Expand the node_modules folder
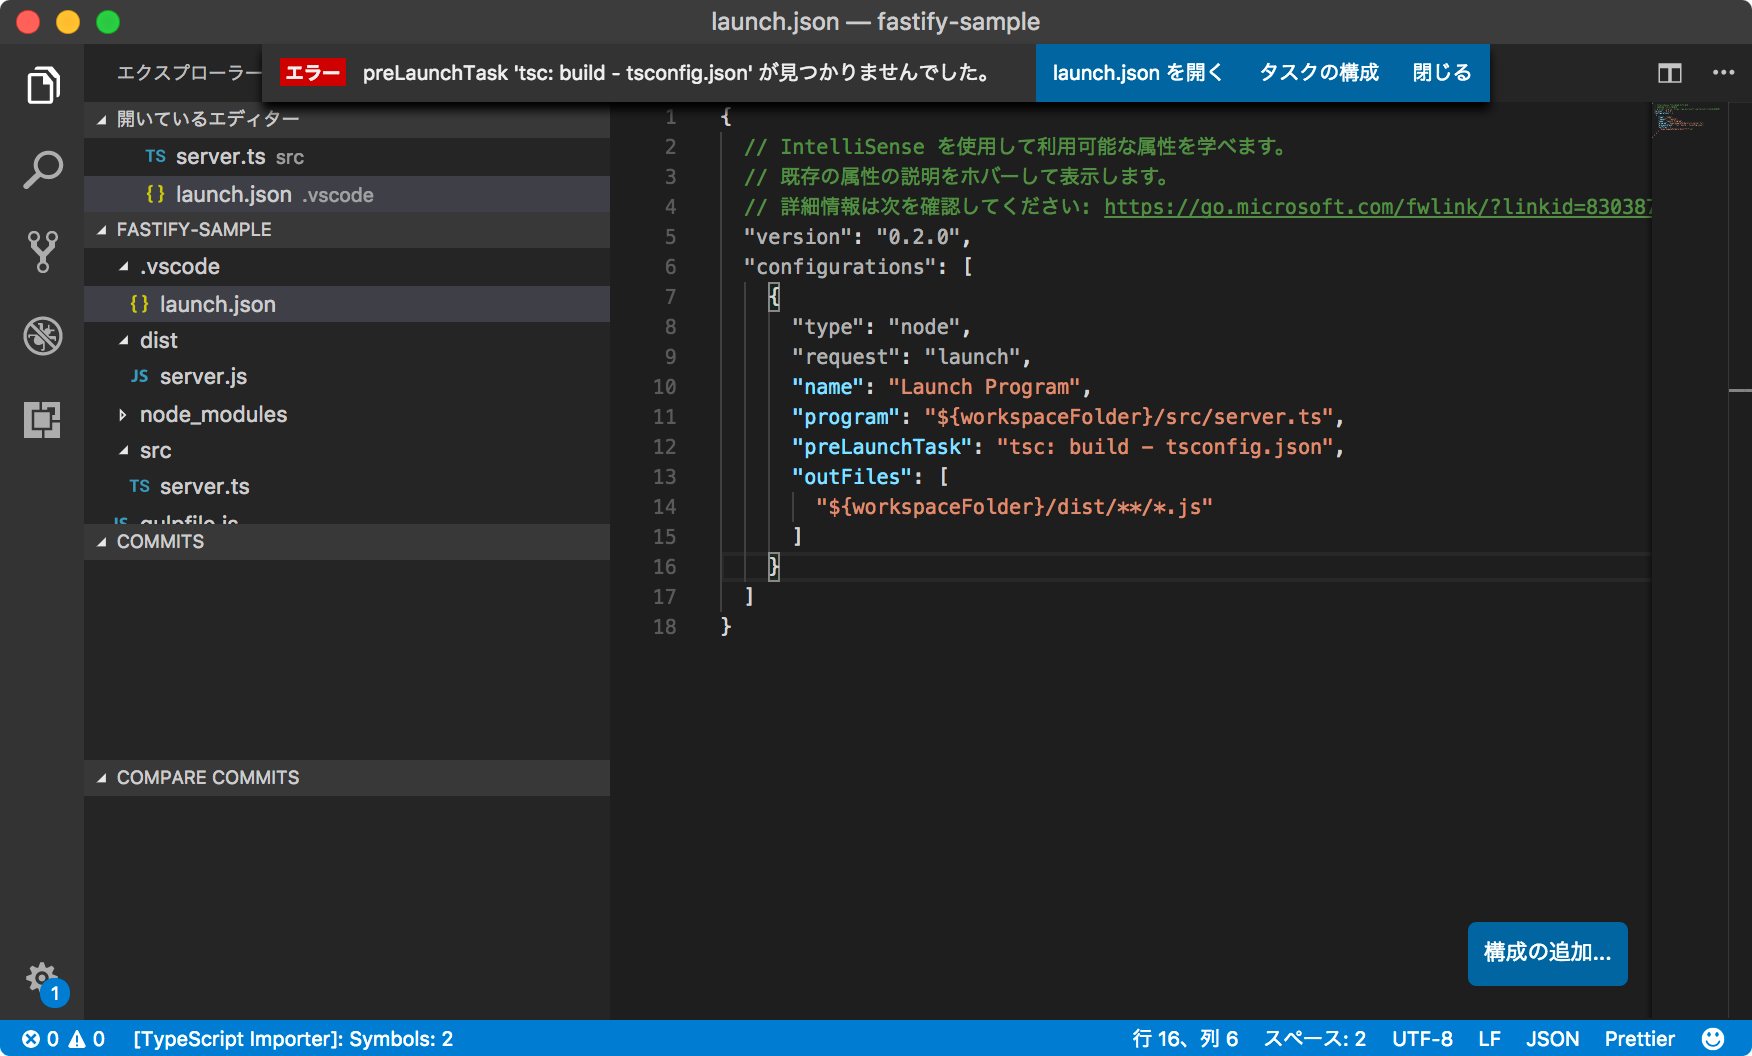This screenshot has height=1056, width=1752. pos(123,414)
